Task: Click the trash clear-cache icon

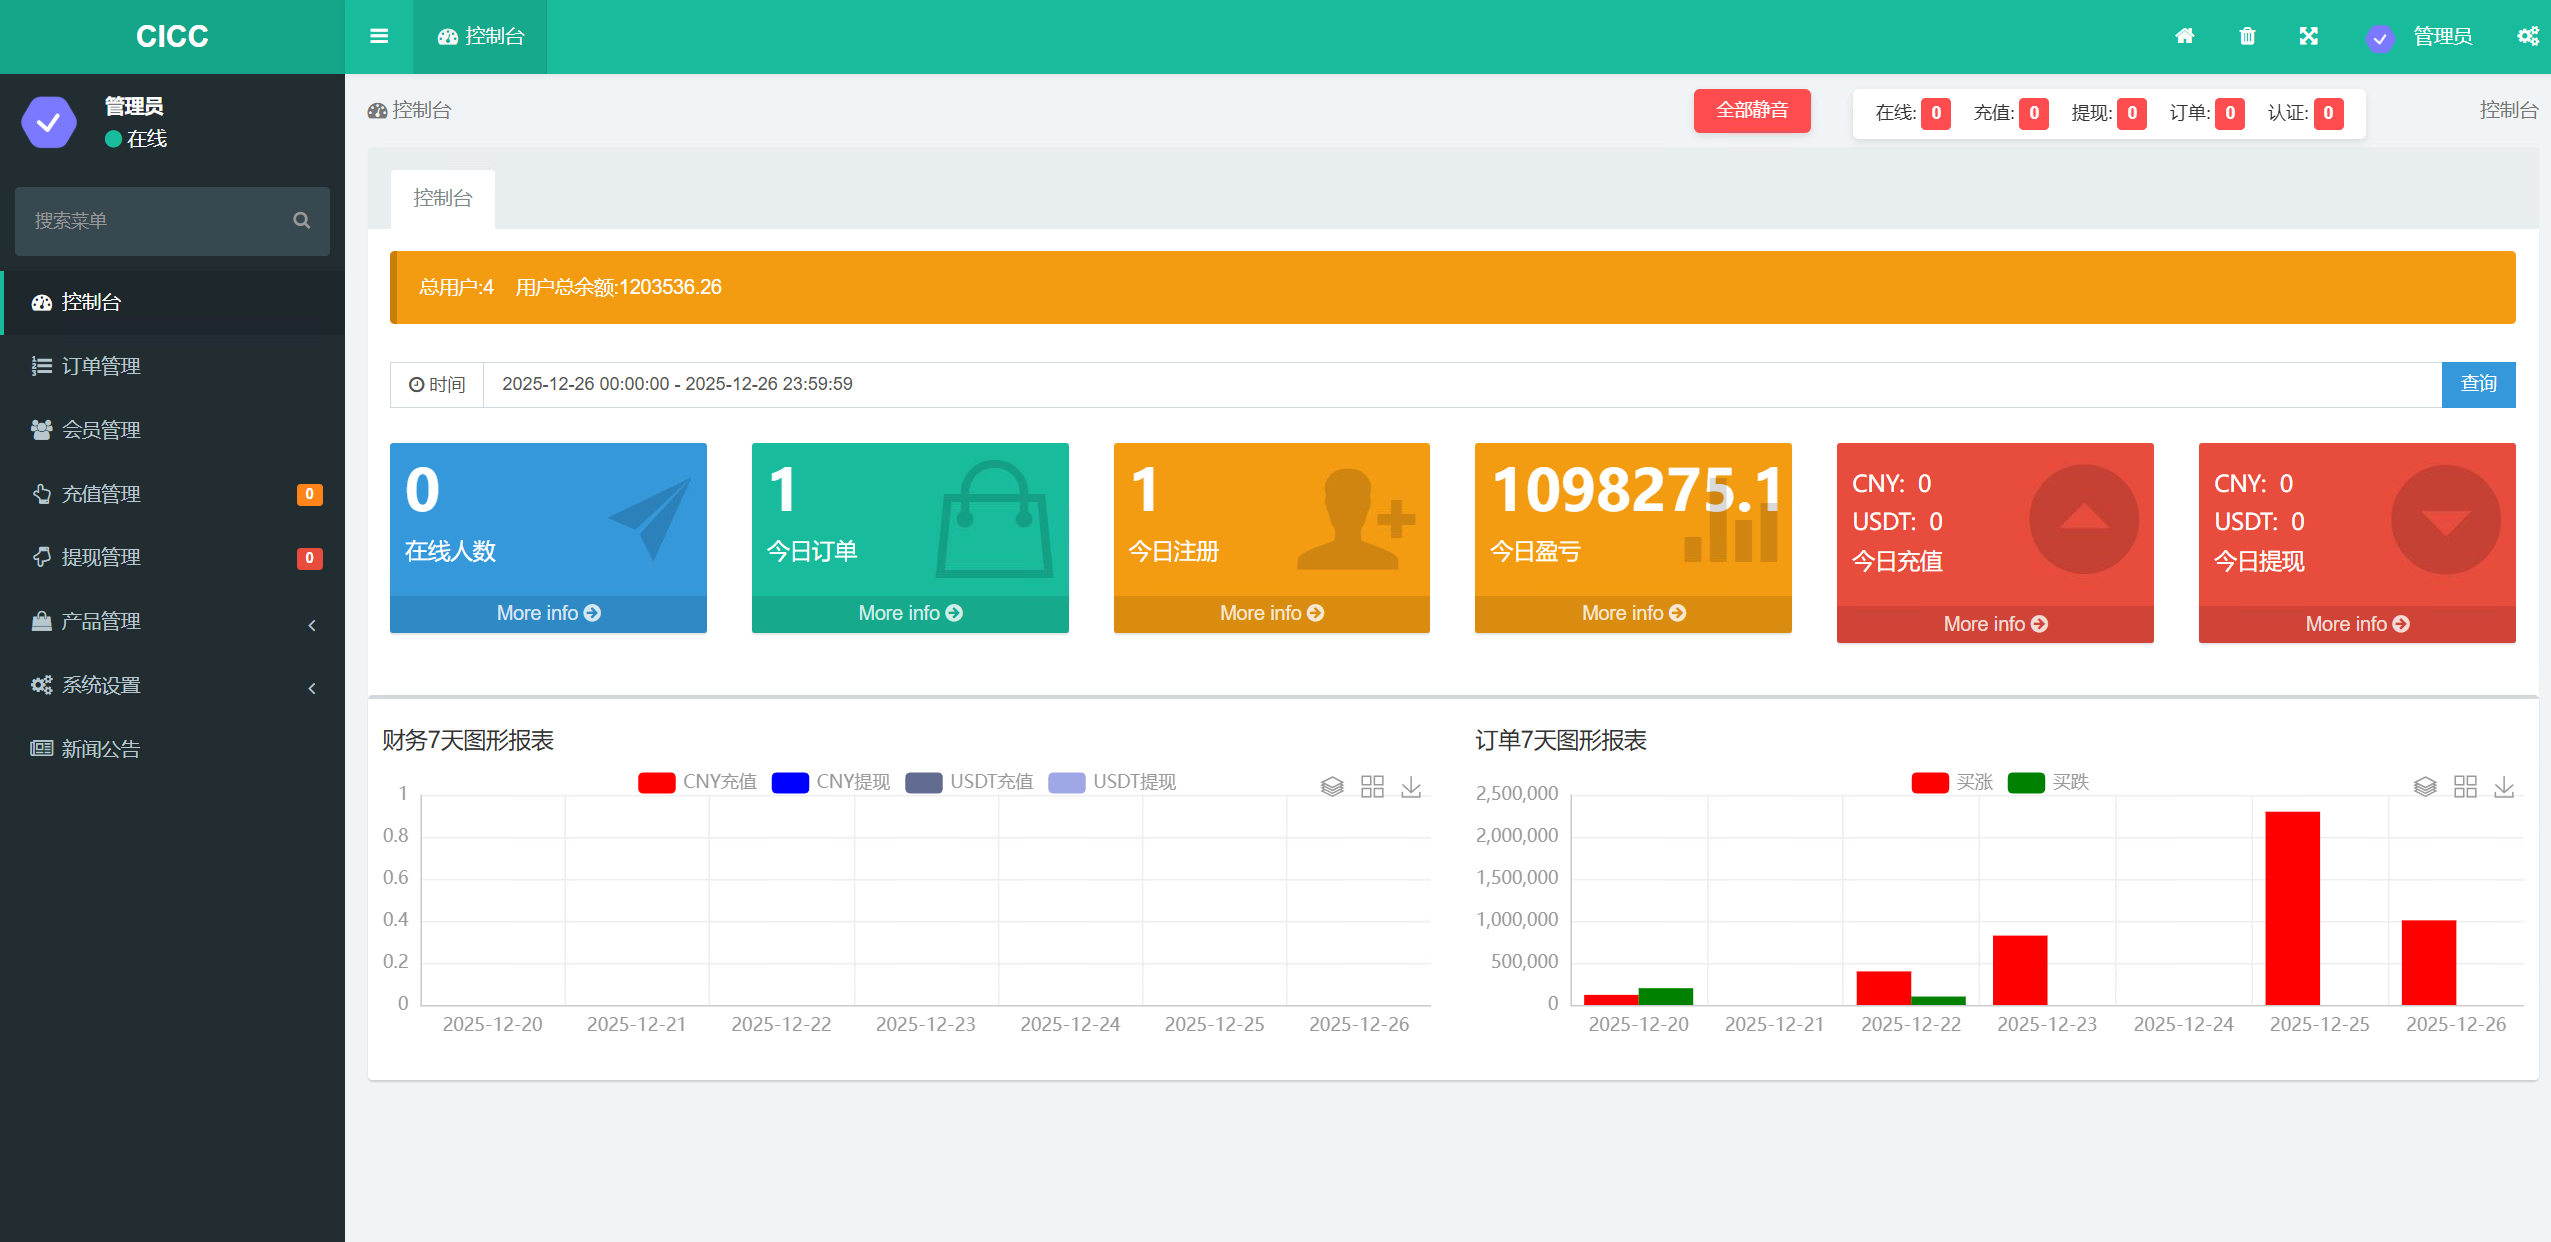Action: click(x=2247, y=36)
